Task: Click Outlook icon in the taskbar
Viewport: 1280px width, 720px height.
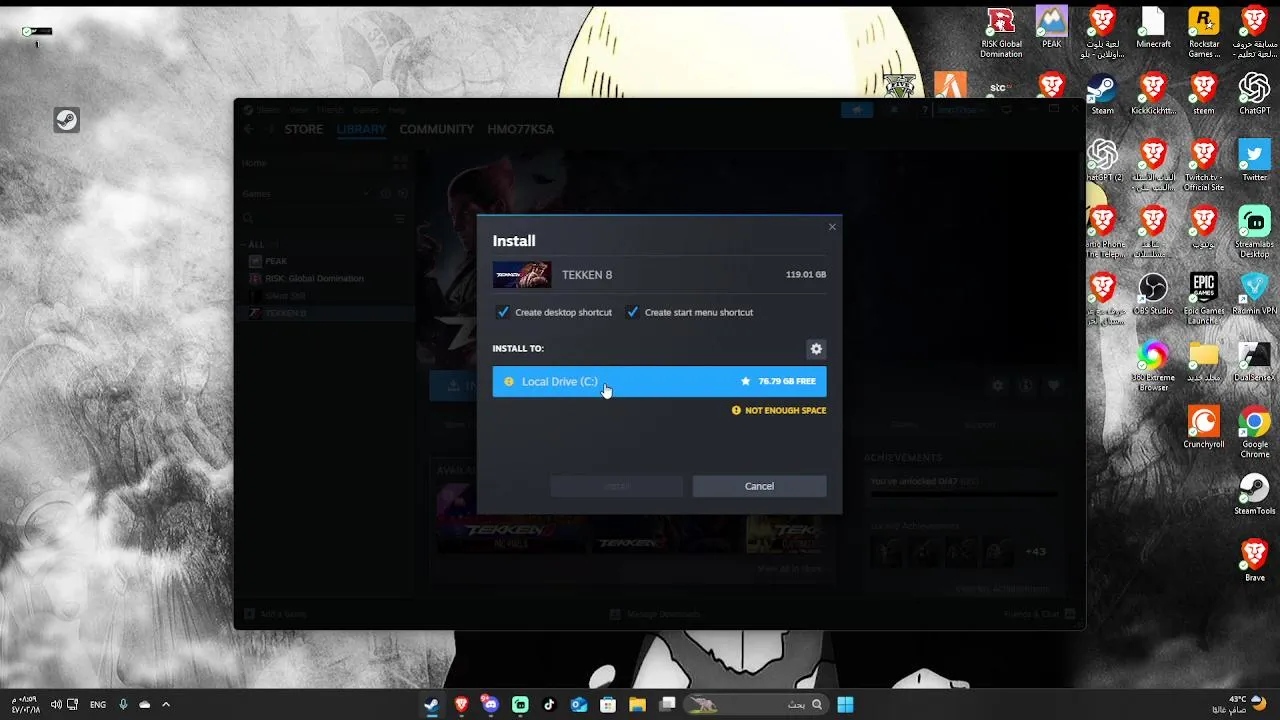Action: pos(578,704)
